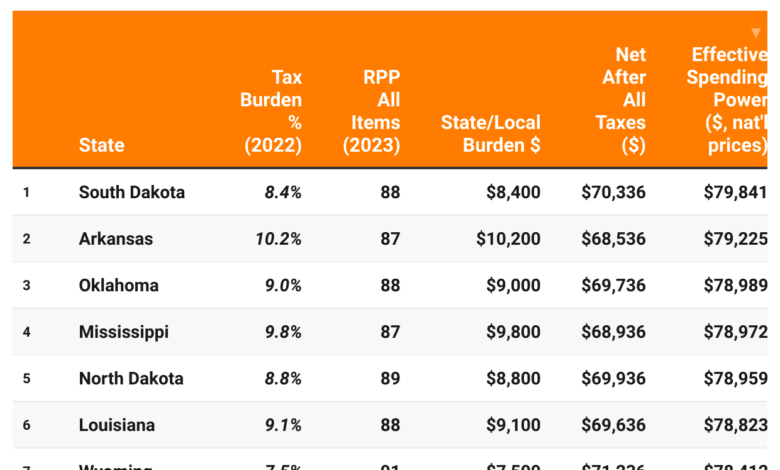Image resolution: width=780 pixels, height=470 pixels.
Task: Select the Arkansas state name
Action: tap(116, 239)
